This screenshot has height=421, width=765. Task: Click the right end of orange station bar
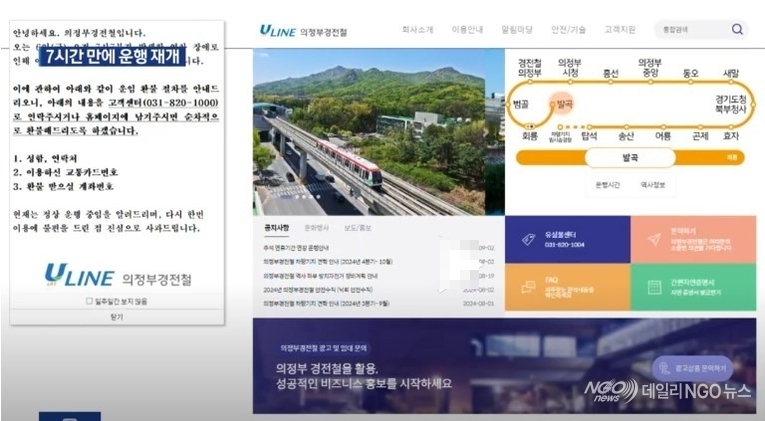[x=732, y=158]
